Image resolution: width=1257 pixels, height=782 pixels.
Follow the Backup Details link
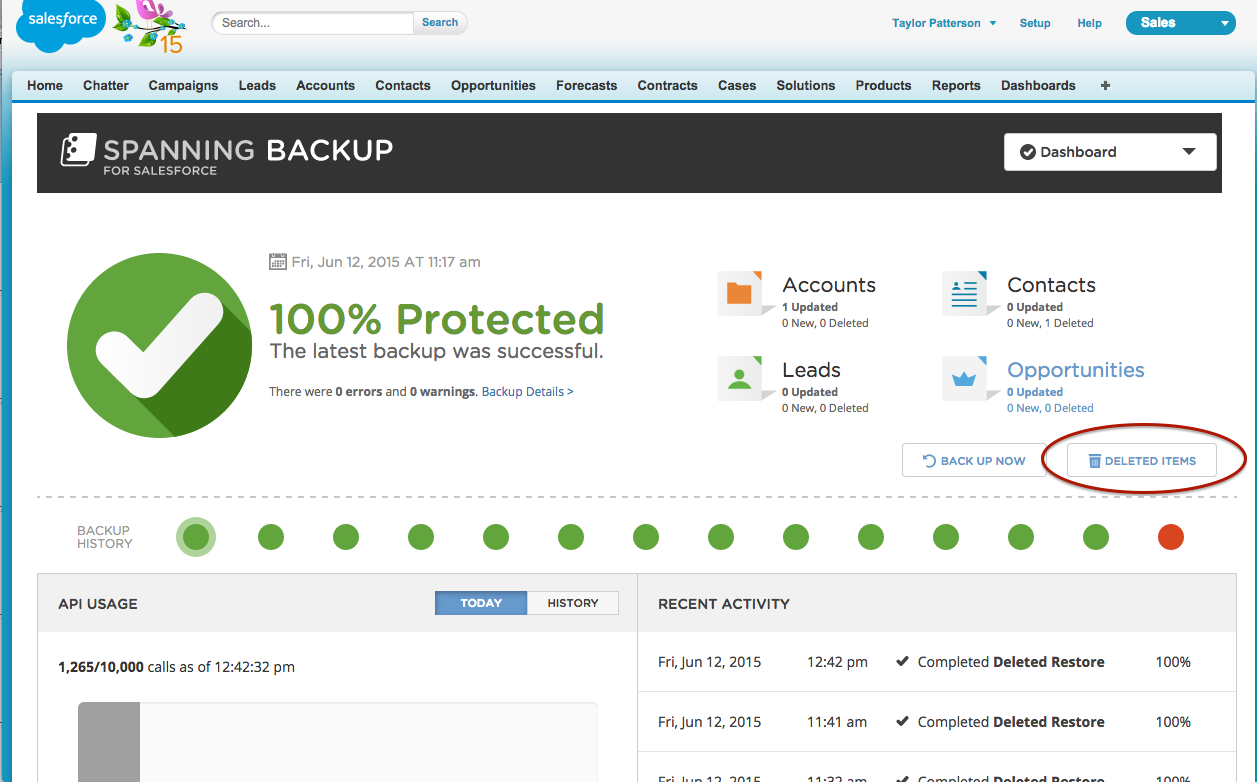pos(527,392)
